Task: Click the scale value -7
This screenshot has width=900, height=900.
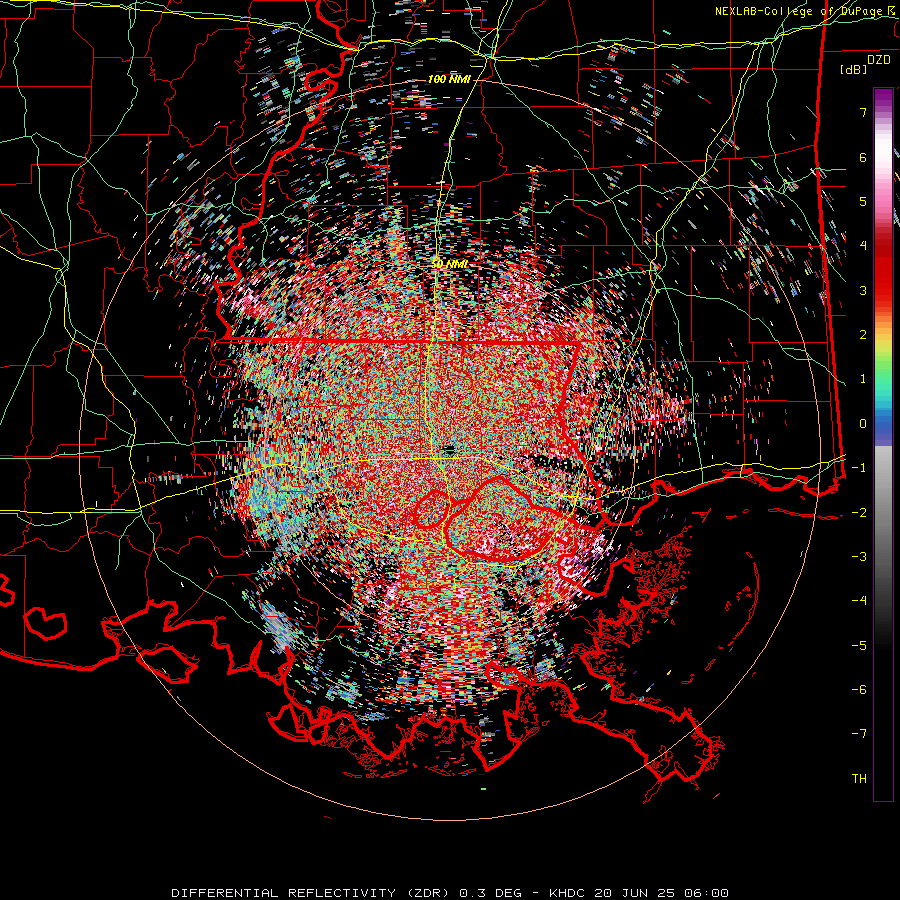Action: [859, 734]
